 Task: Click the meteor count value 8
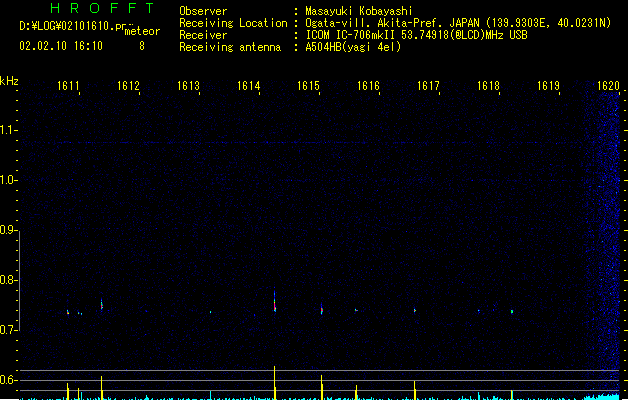(142, 46)
